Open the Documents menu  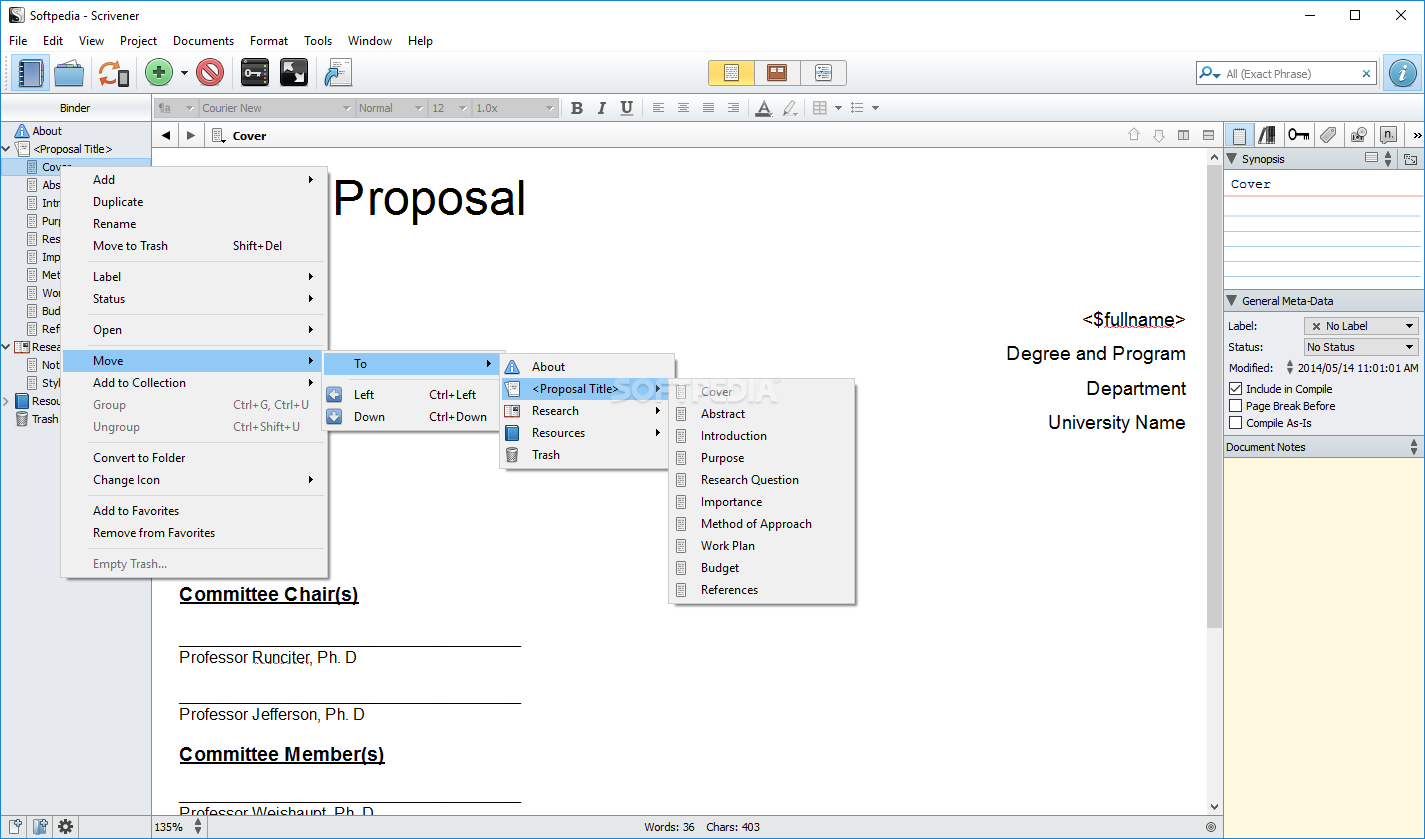click(x=203, y=41)
